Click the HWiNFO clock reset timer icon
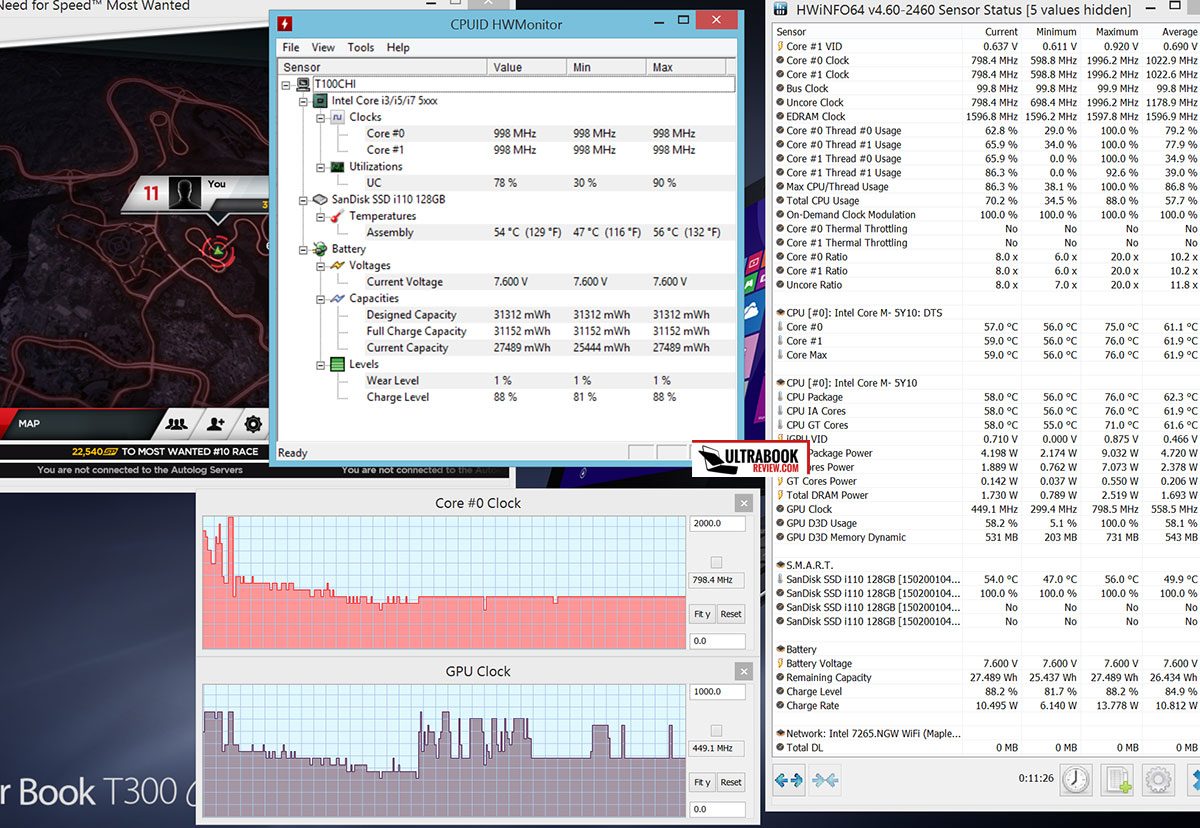The image size is (1200, 828). (x=1076, y=779)
